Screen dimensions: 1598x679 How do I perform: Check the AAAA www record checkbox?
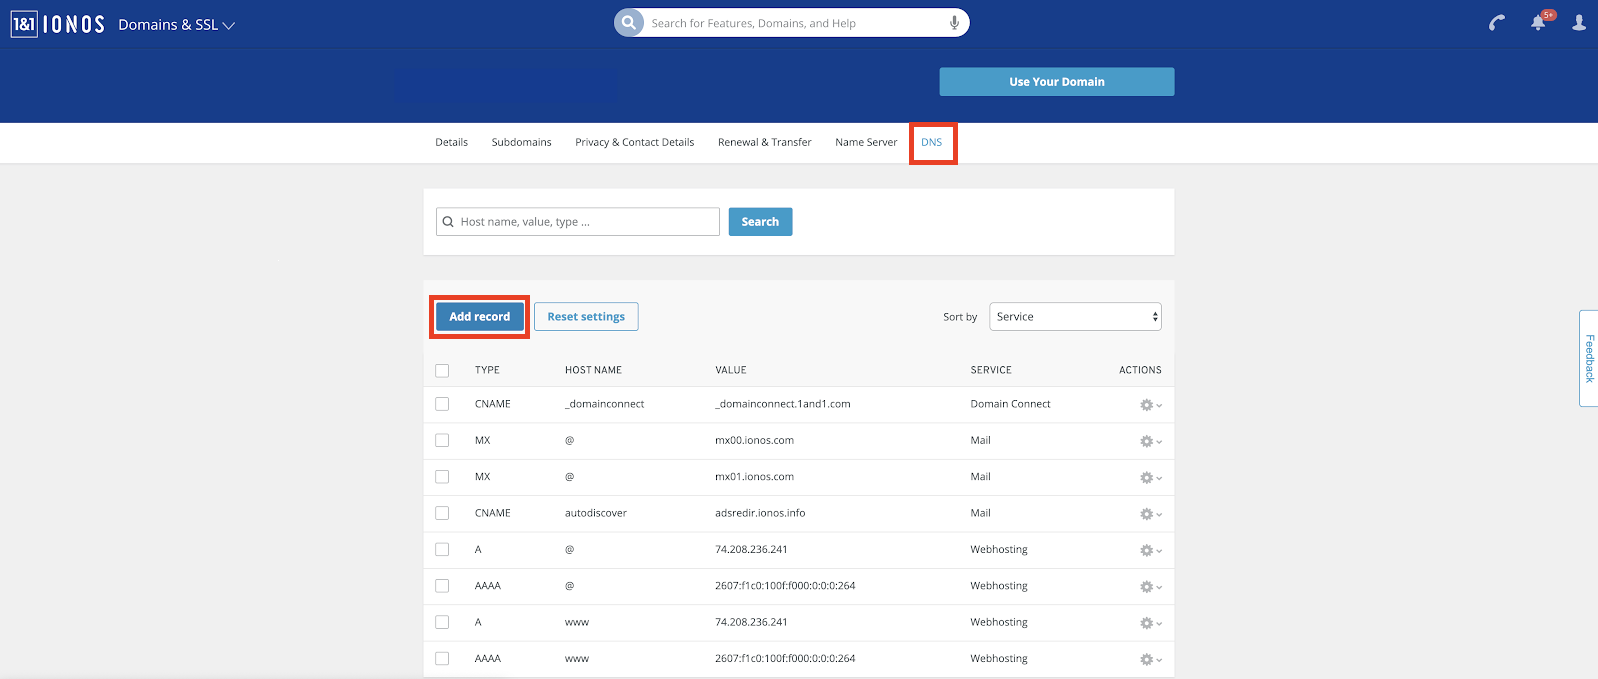442,658
